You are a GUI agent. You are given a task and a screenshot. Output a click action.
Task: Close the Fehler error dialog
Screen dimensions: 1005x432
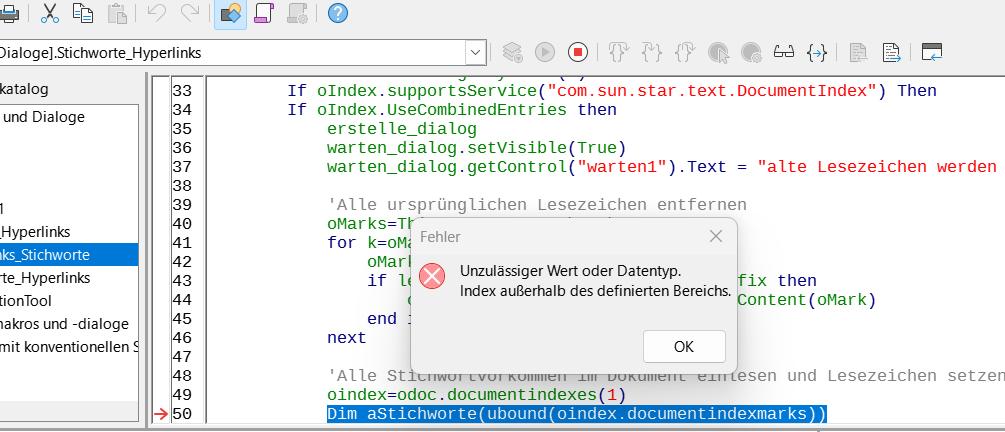click(715, 237)
